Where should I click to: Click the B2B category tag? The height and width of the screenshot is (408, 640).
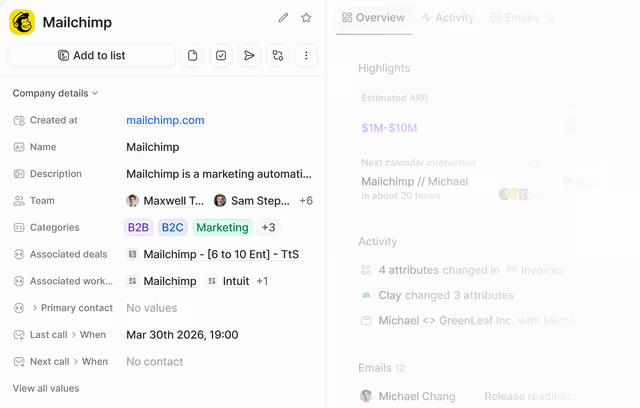click(138, 227)
